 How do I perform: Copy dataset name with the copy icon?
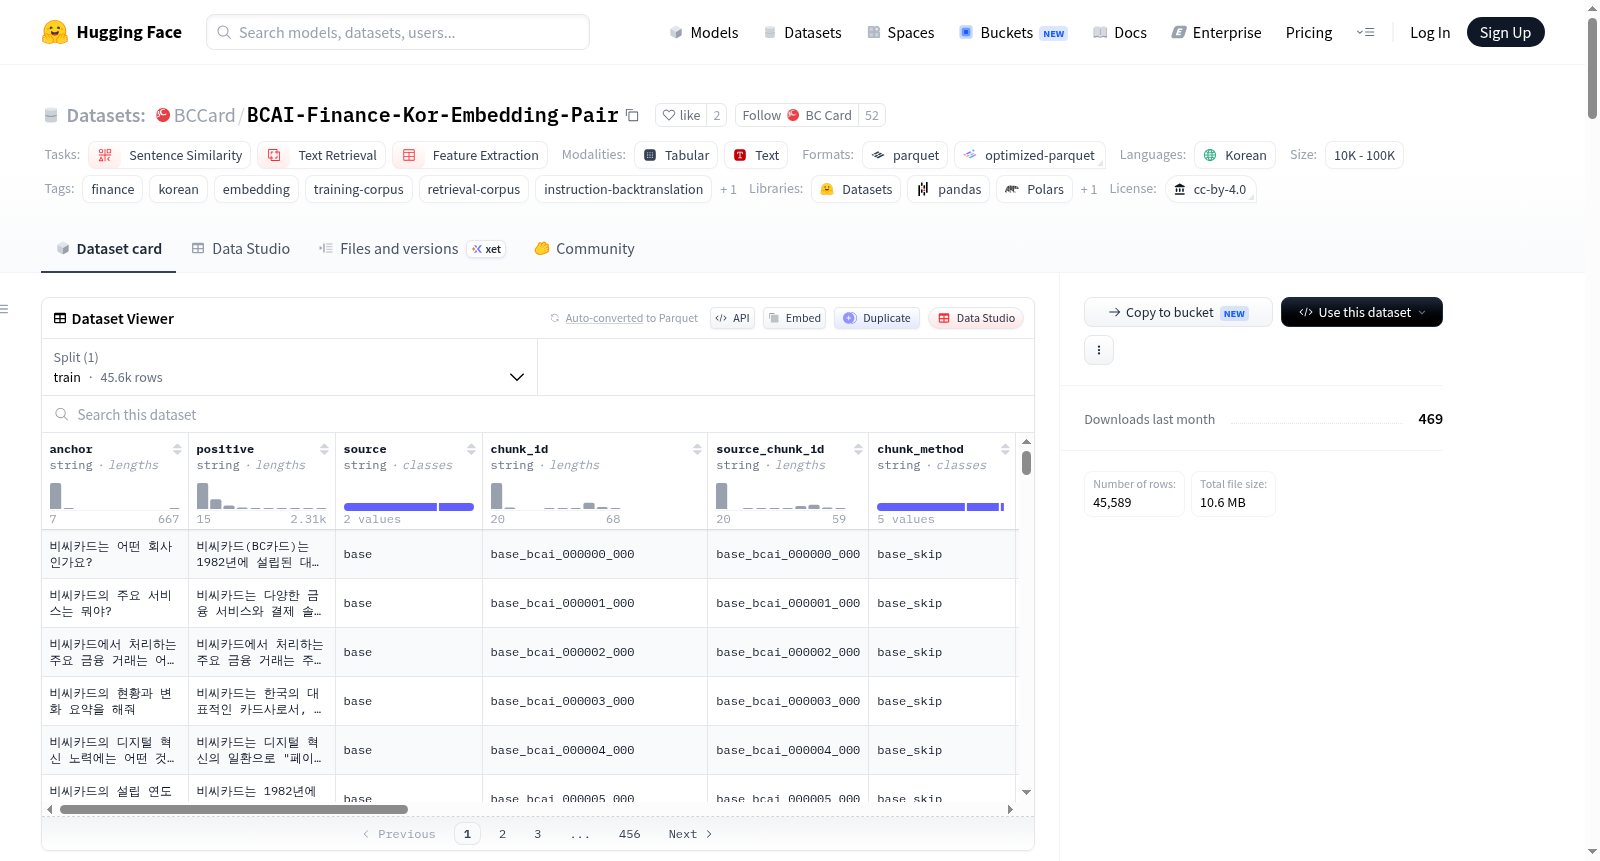tap(632, 115)
